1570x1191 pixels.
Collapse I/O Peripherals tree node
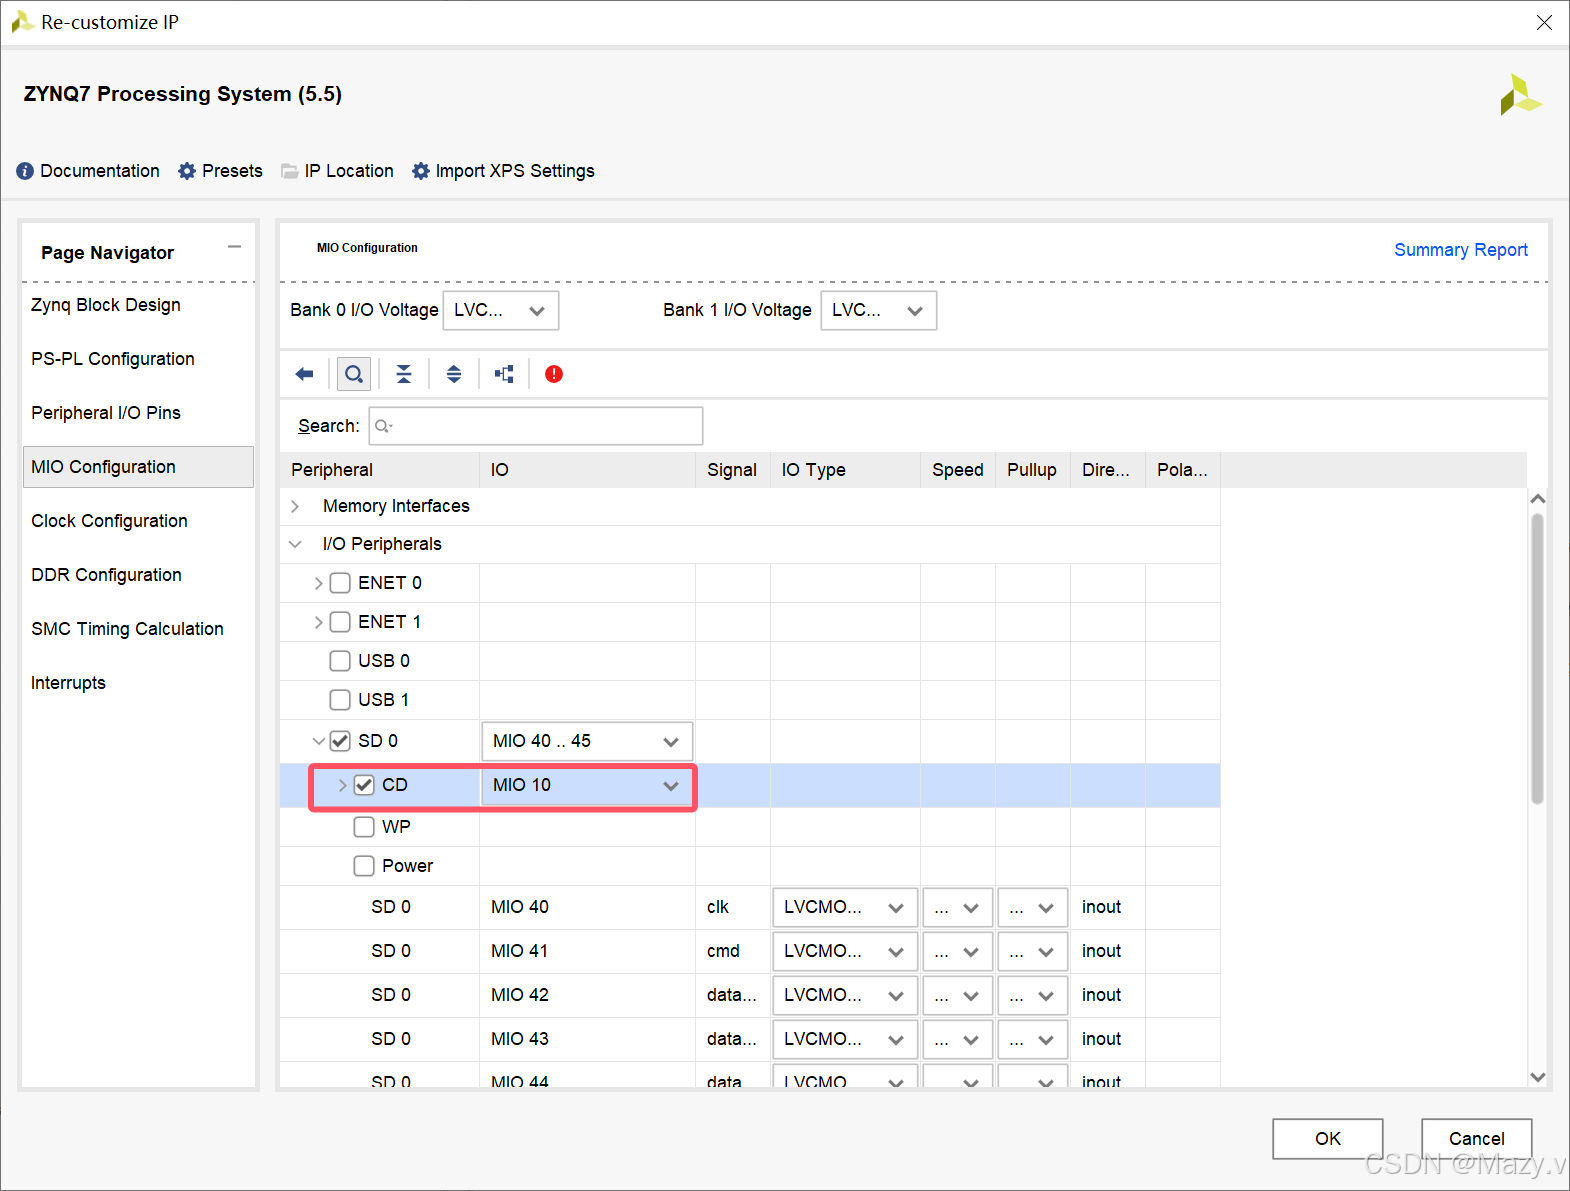click(295, 544)
